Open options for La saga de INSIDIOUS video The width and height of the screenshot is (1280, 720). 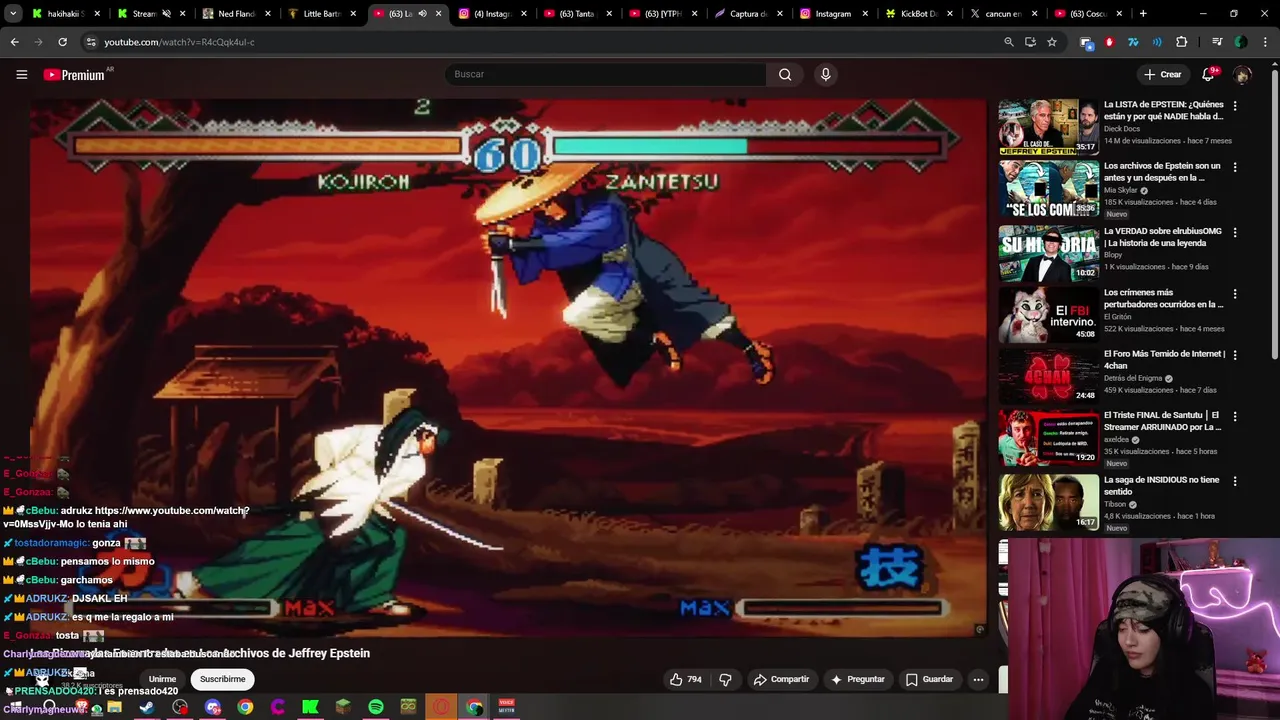point(1235,481)
